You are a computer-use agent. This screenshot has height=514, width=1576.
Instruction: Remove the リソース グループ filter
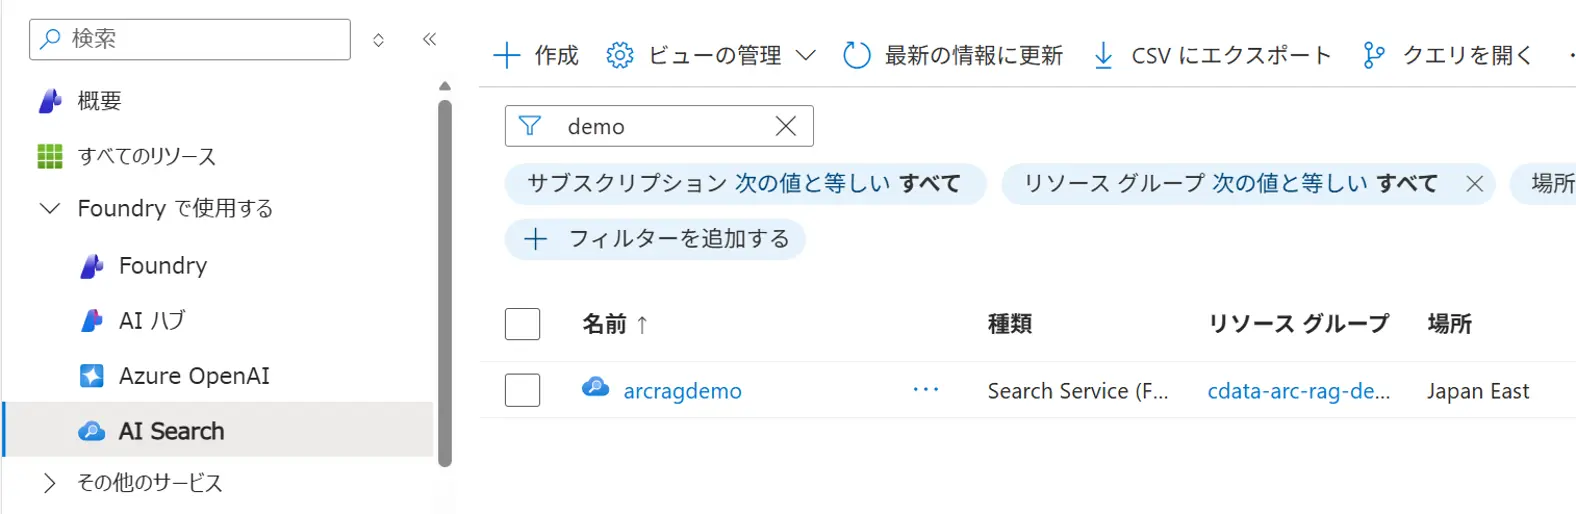pos(1474,183)
